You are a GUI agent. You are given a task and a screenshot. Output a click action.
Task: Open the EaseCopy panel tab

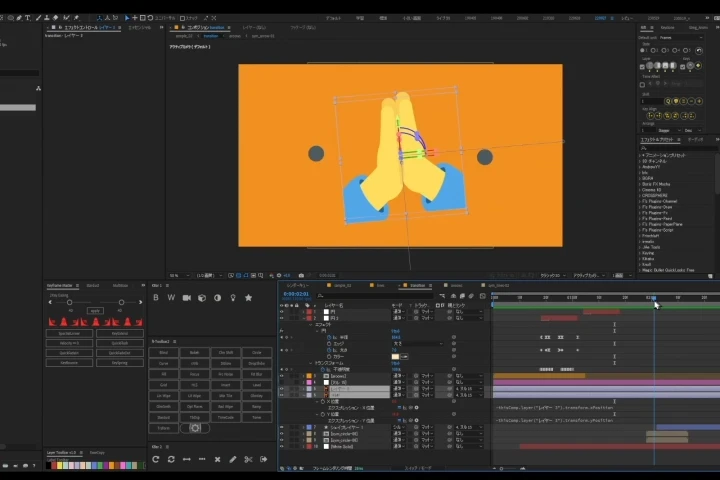tap(97, 452)
